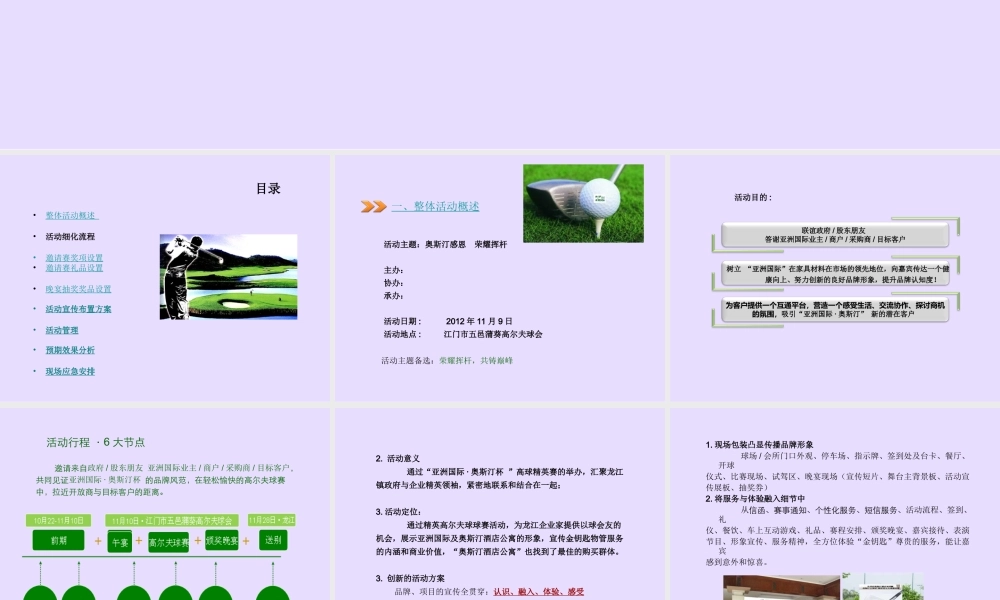Click the 11月10日·江门市五邑蒲葵高尔夫球会 date label
This screenshot has width=1000, height=600.
tap(172, 520)
